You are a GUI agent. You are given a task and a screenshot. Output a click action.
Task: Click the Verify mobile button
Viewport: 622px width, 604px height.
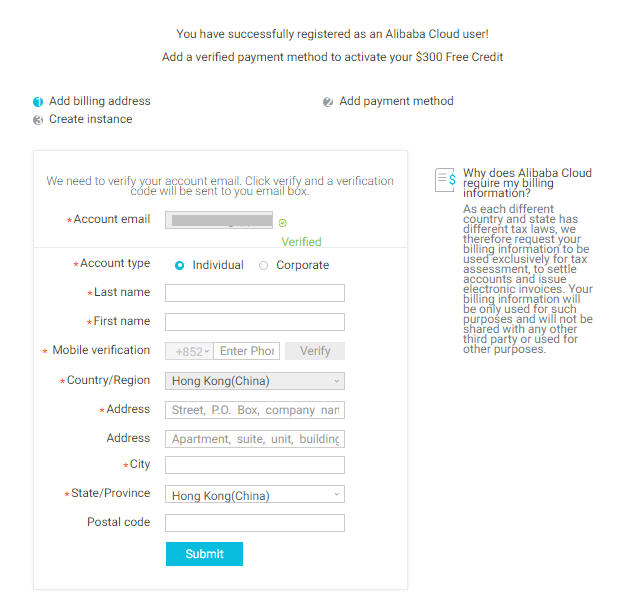click(315, 351)
